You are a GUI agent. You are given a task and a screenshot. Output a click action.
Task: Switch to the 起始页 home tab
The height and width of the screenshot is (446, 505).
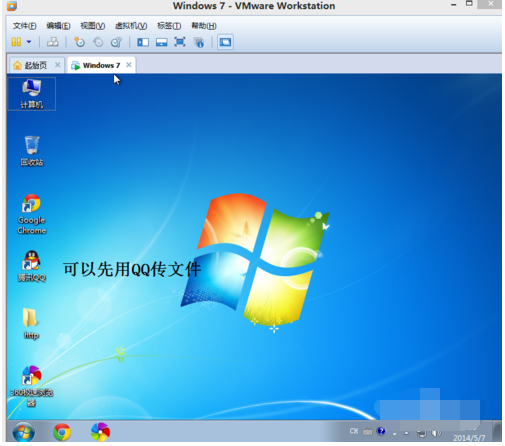(36, 65)
